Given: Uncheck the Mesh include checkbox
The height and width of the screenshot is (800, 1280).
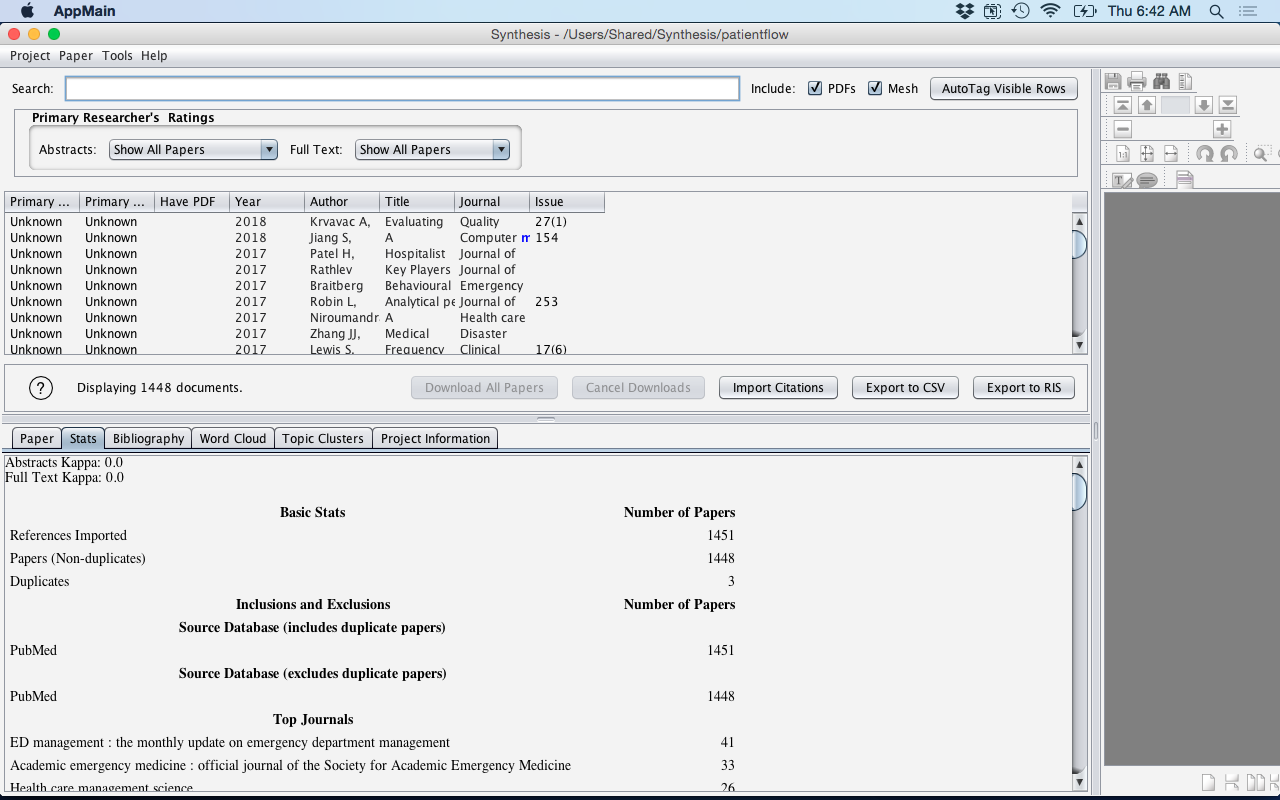Looking at the screenshot, I should point(875,88).
